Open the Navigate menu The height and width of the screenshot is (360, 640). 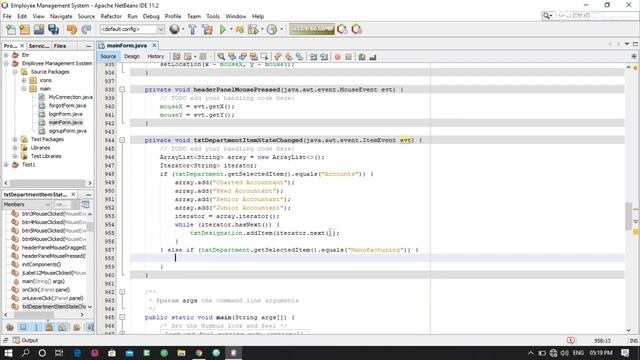pyautogui.click(x=61, y=16)
